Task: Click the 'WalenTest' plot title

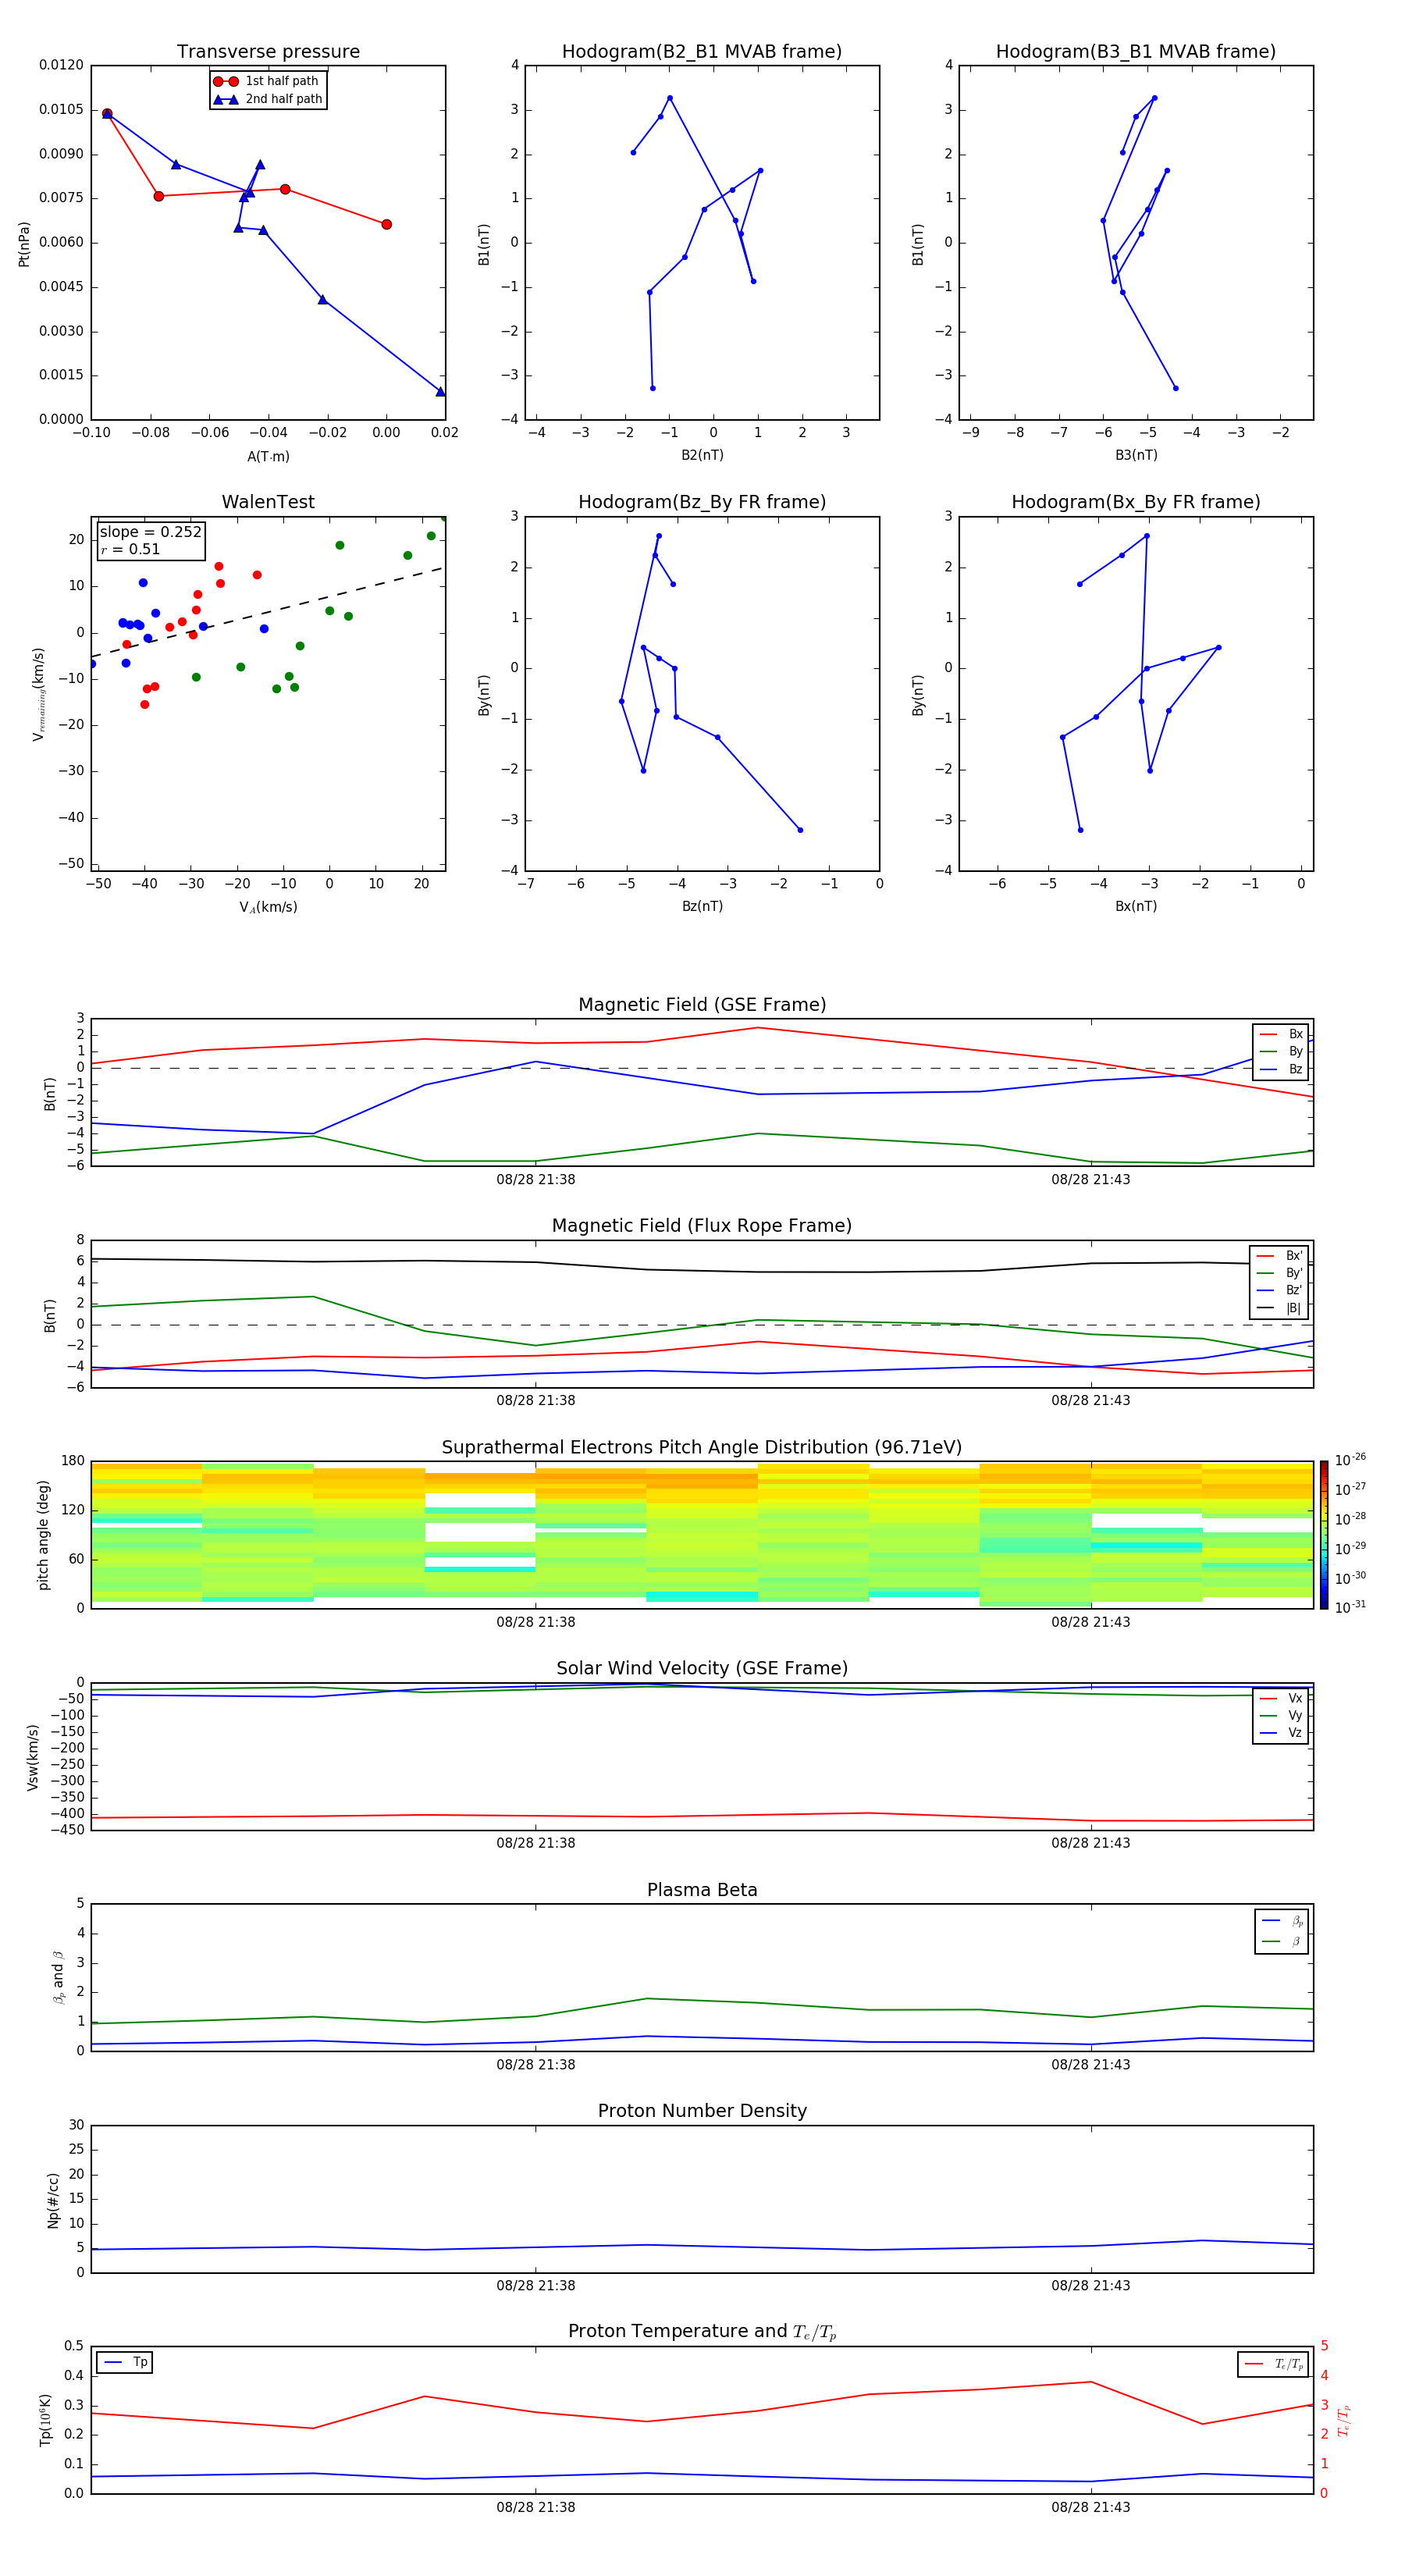Action: (268, 502)
